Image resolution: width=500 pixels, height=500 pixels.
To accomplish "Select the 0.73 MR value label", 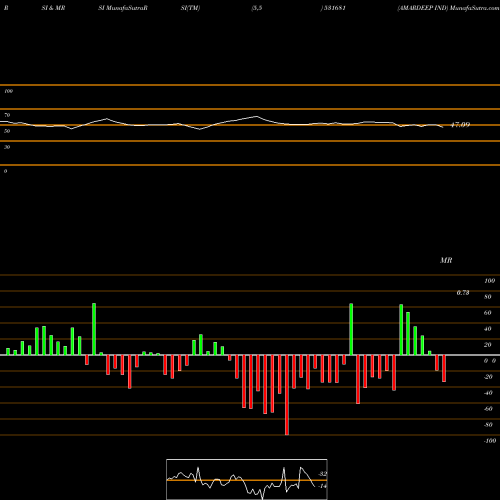I will 463,293.
